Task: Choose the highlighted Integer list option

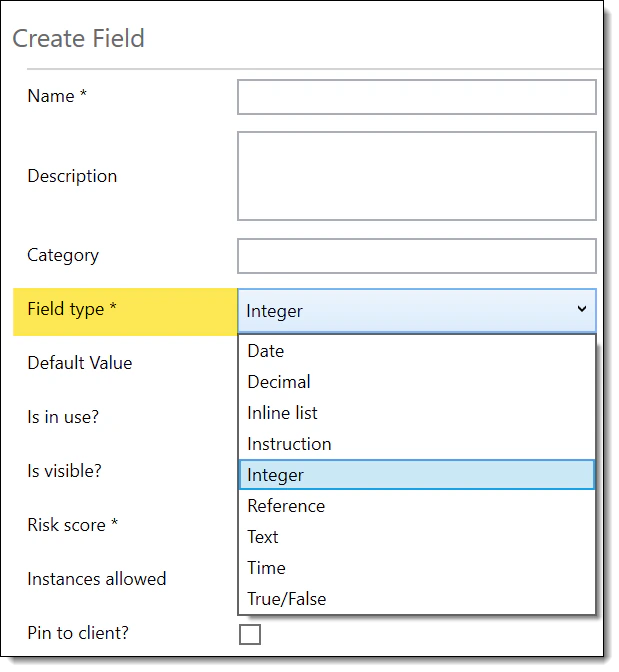Action: point(417,475)
